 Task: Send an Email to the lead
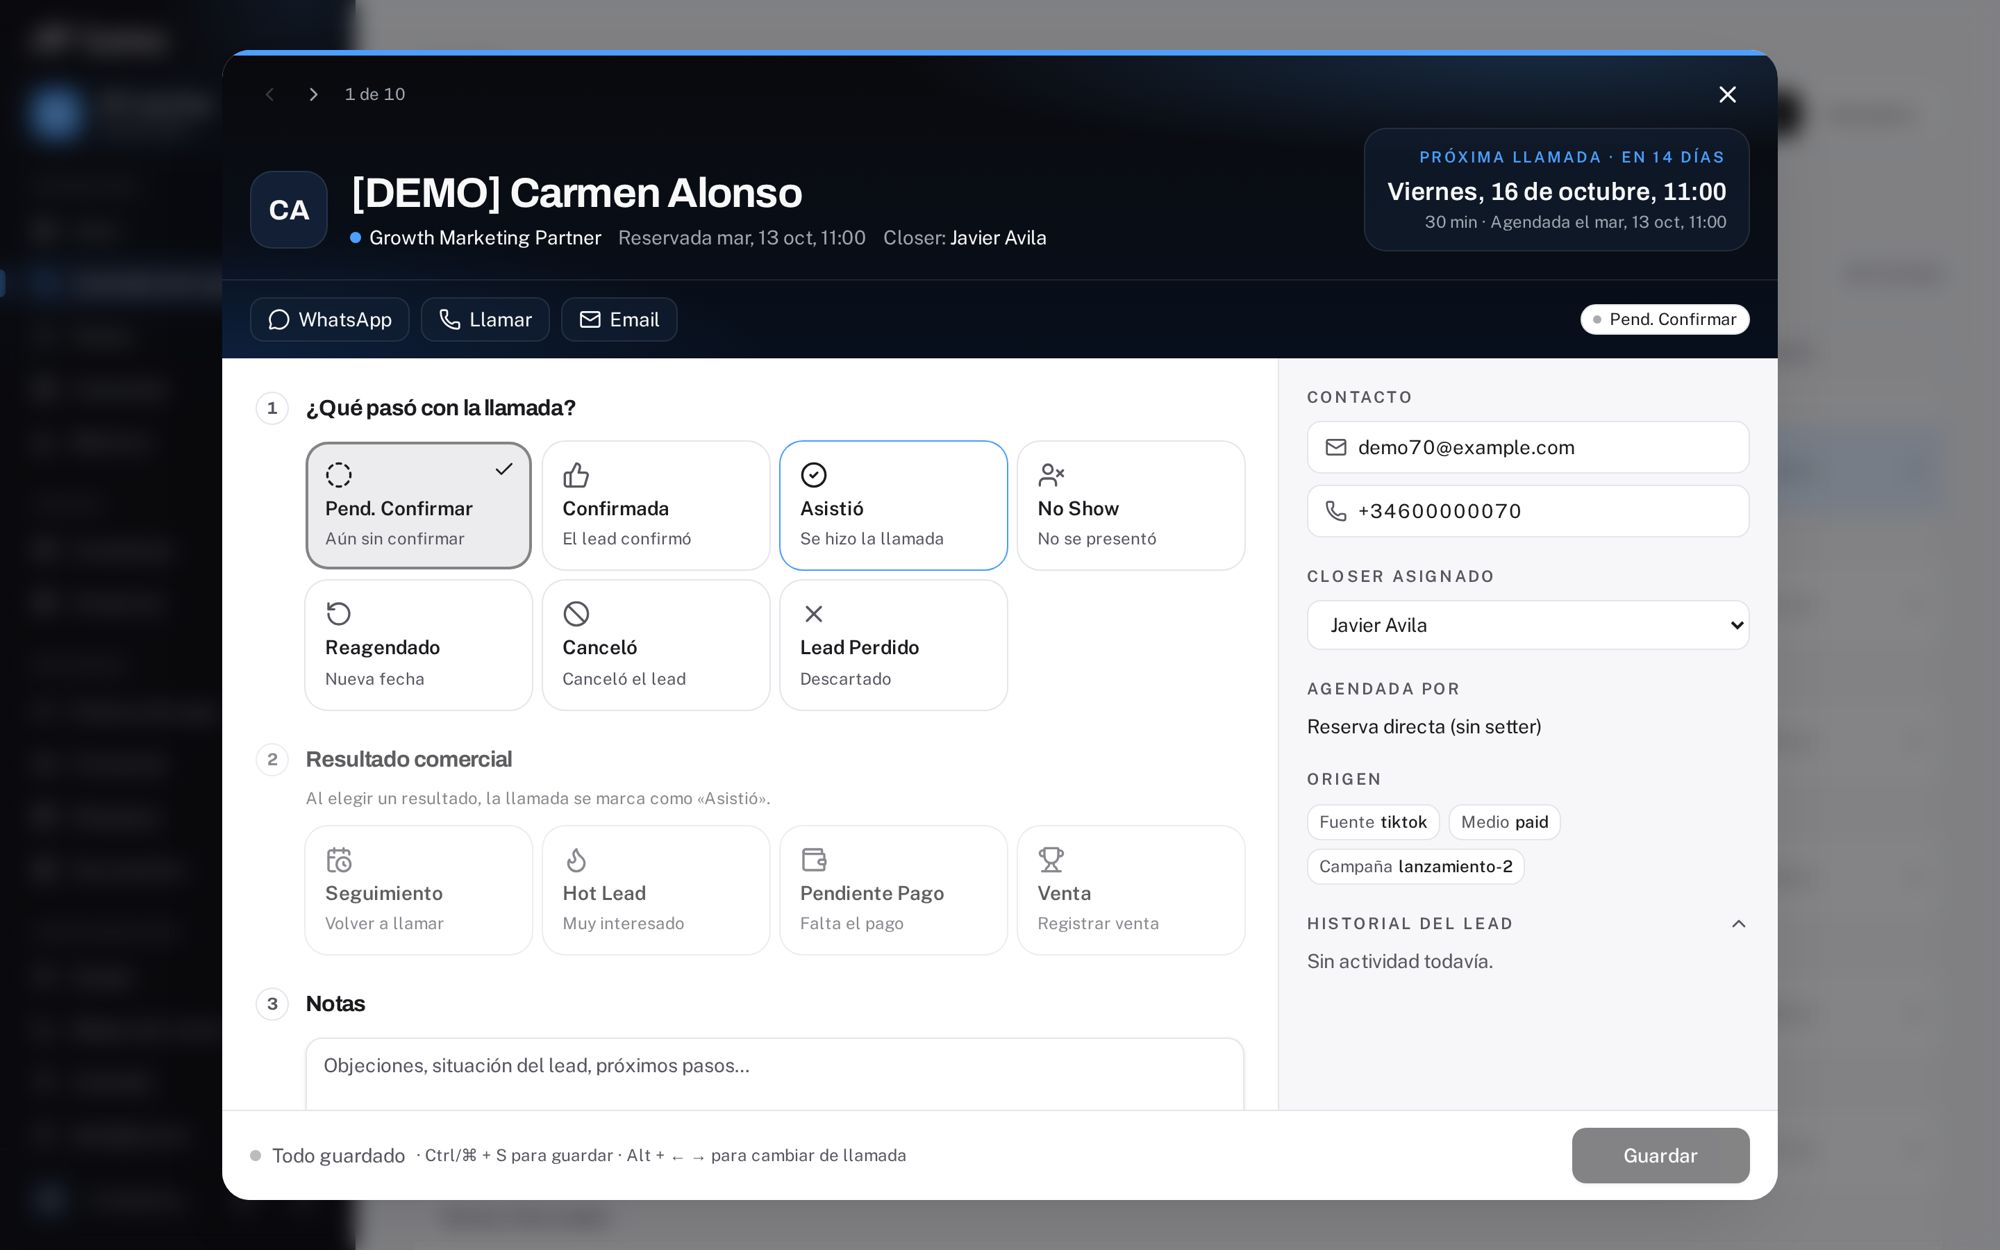(619, 319)
